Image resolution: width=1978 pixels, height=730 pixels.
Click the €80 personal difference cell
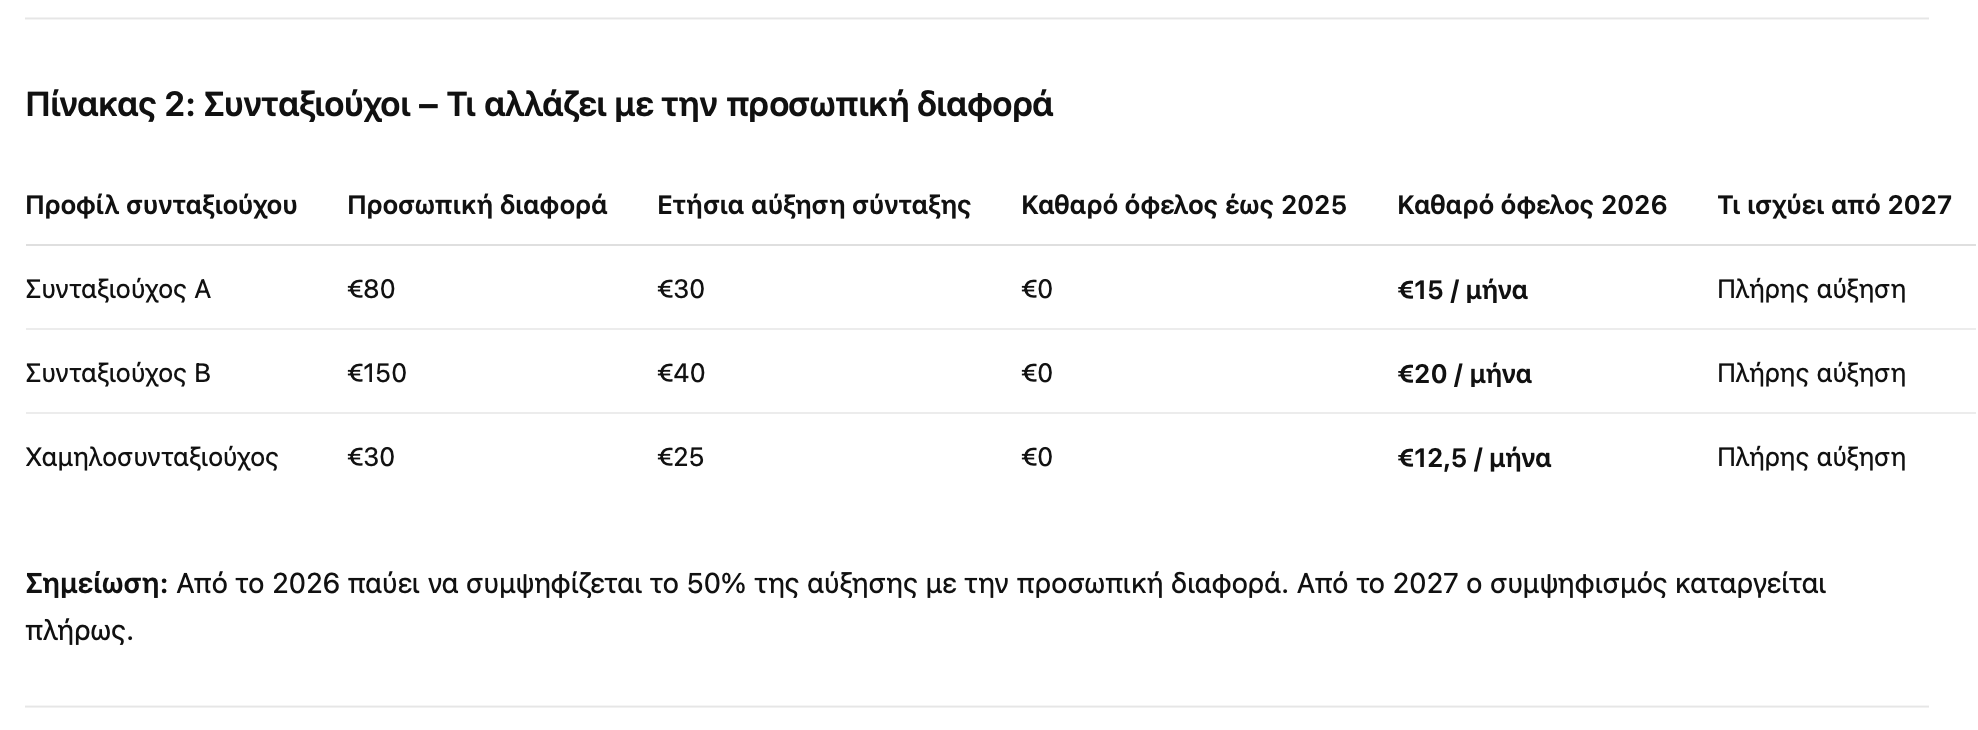pyautogui.click(x=371, y=289)
